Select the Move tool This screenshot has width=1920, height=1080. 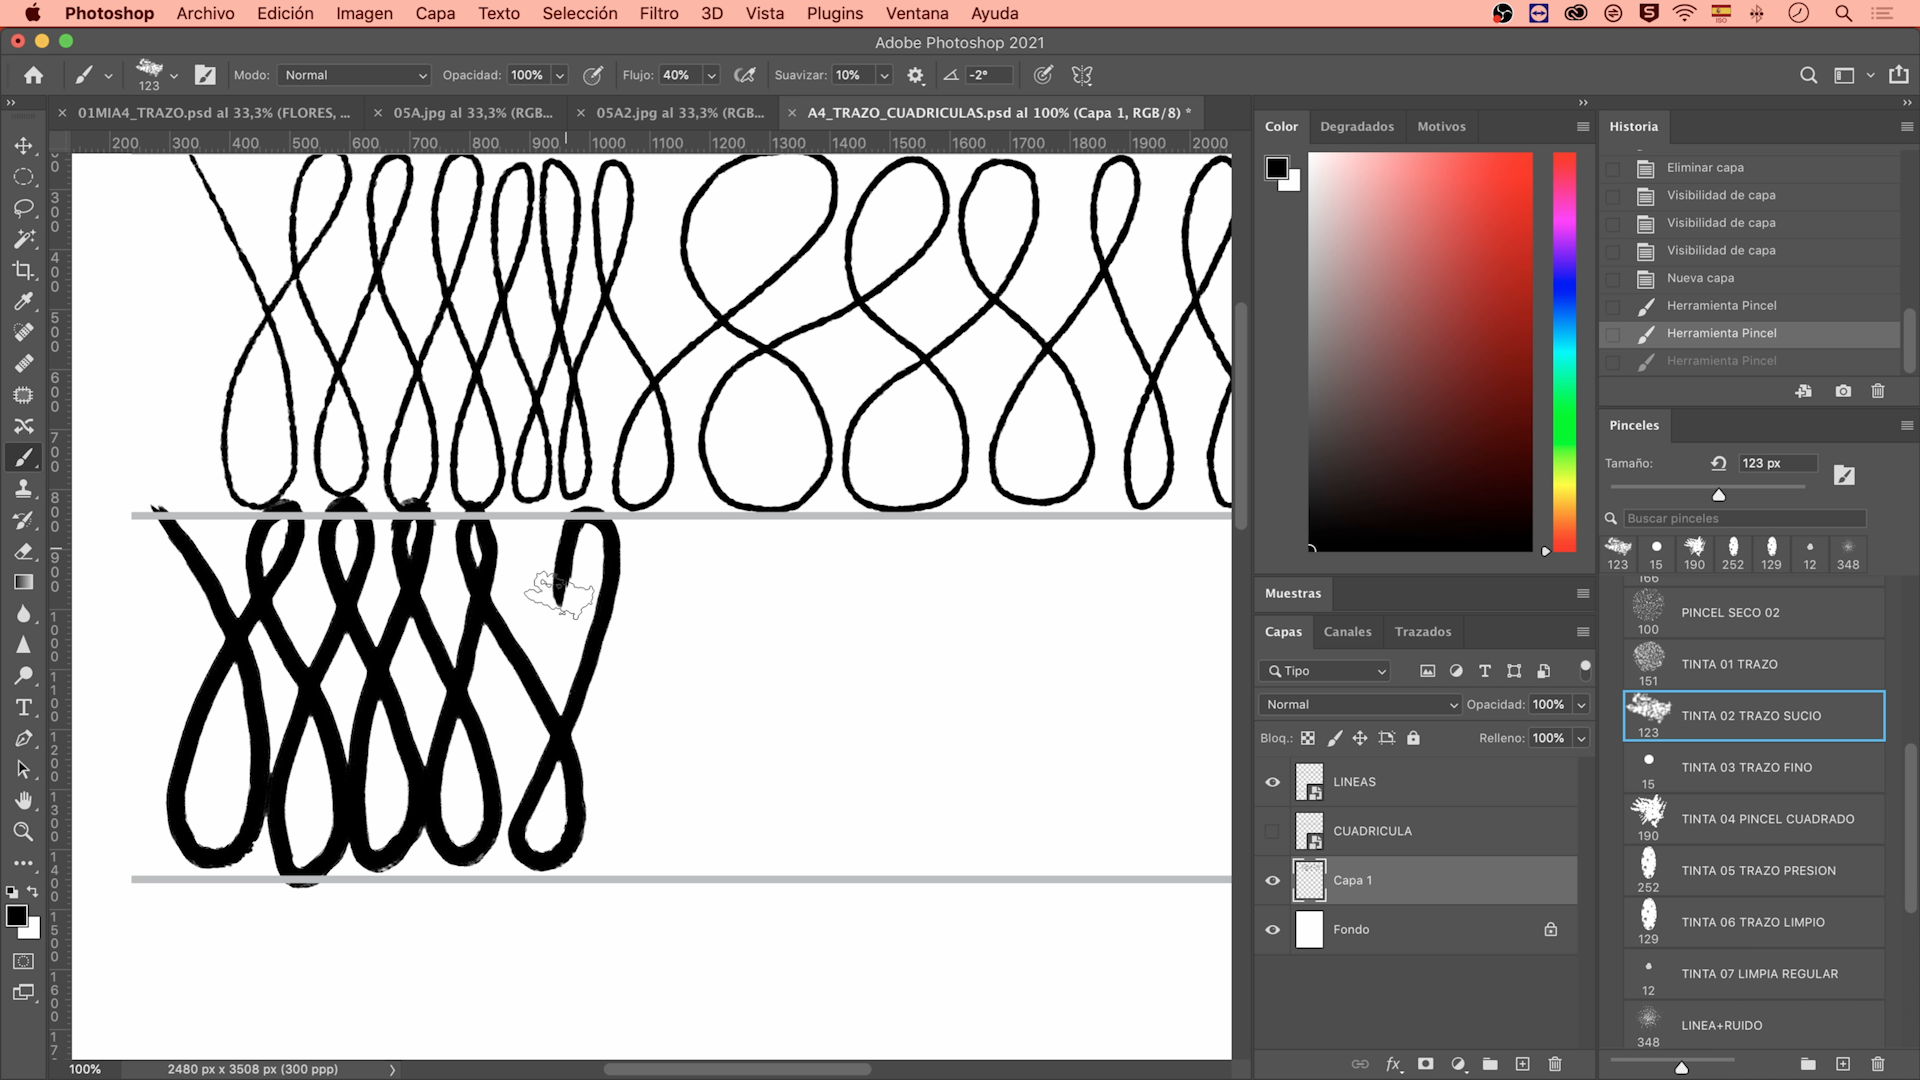tap(23, 146)
